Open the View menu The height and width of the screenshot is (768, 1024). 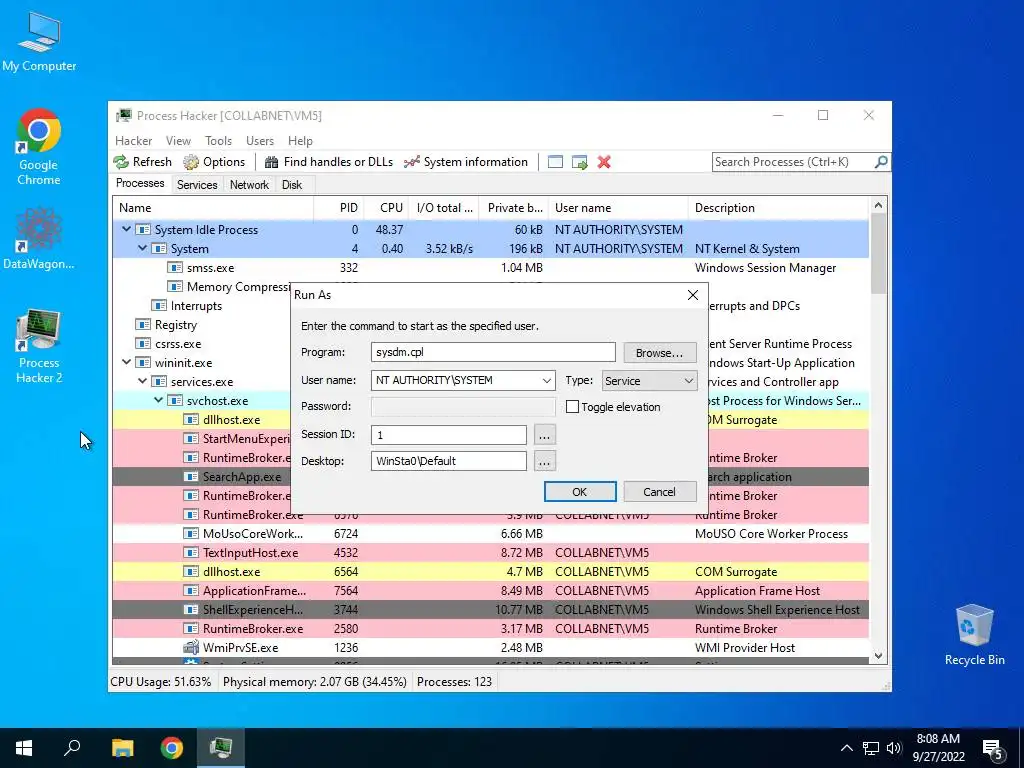click(x=178, y=141)
